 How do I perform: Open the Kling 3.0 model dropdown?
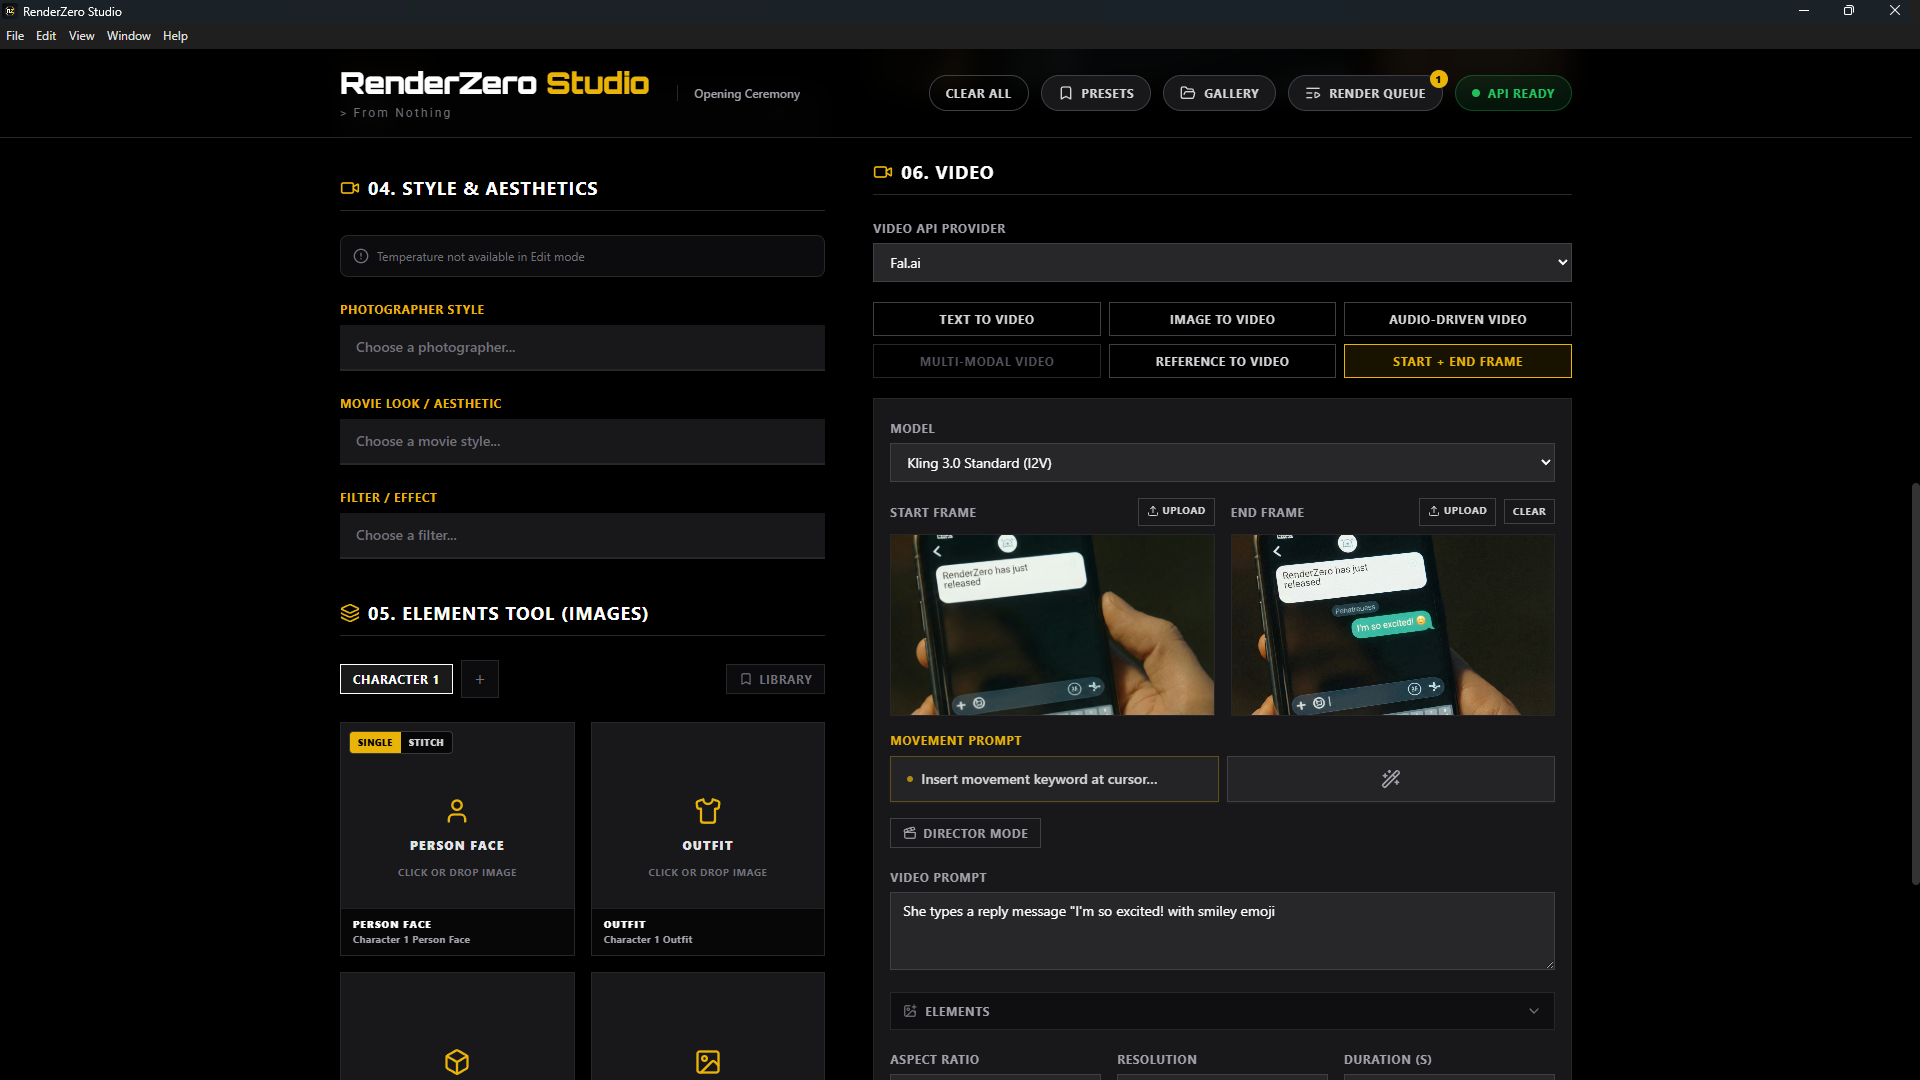coord(1221,463)
